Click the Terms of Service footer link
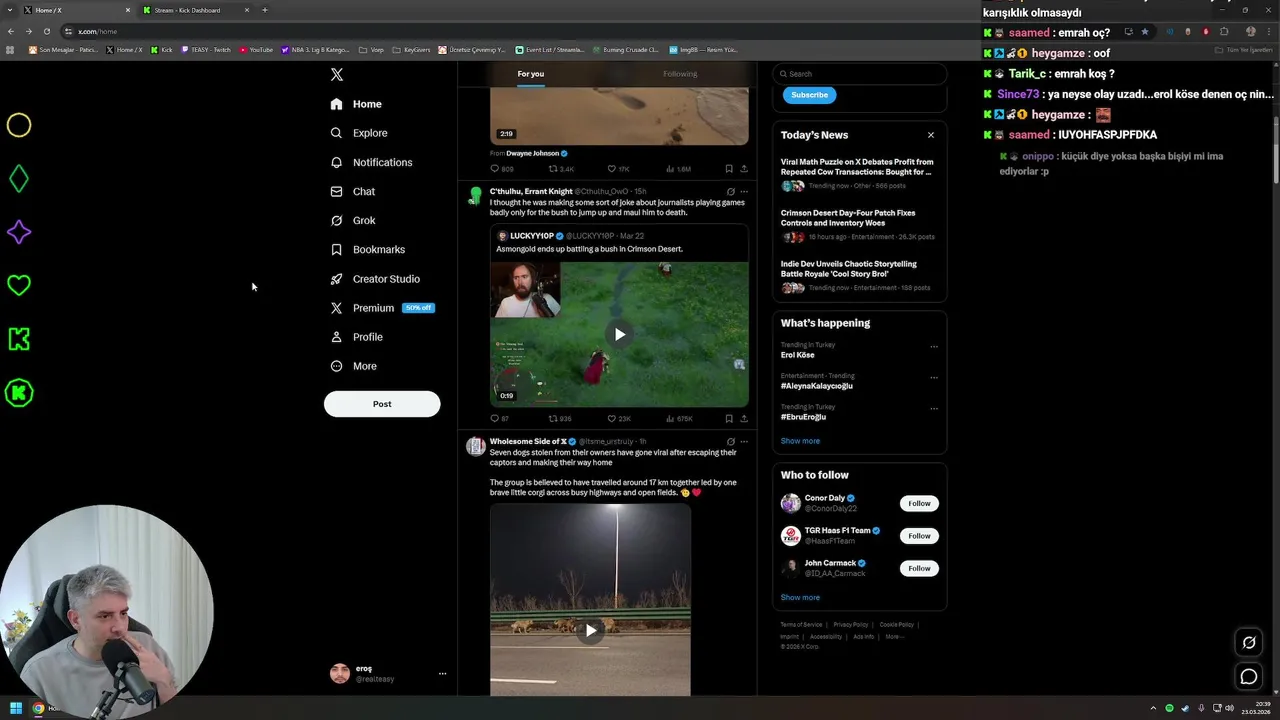The height and width of the screenshot is (720, 1280). pos(801,625)
